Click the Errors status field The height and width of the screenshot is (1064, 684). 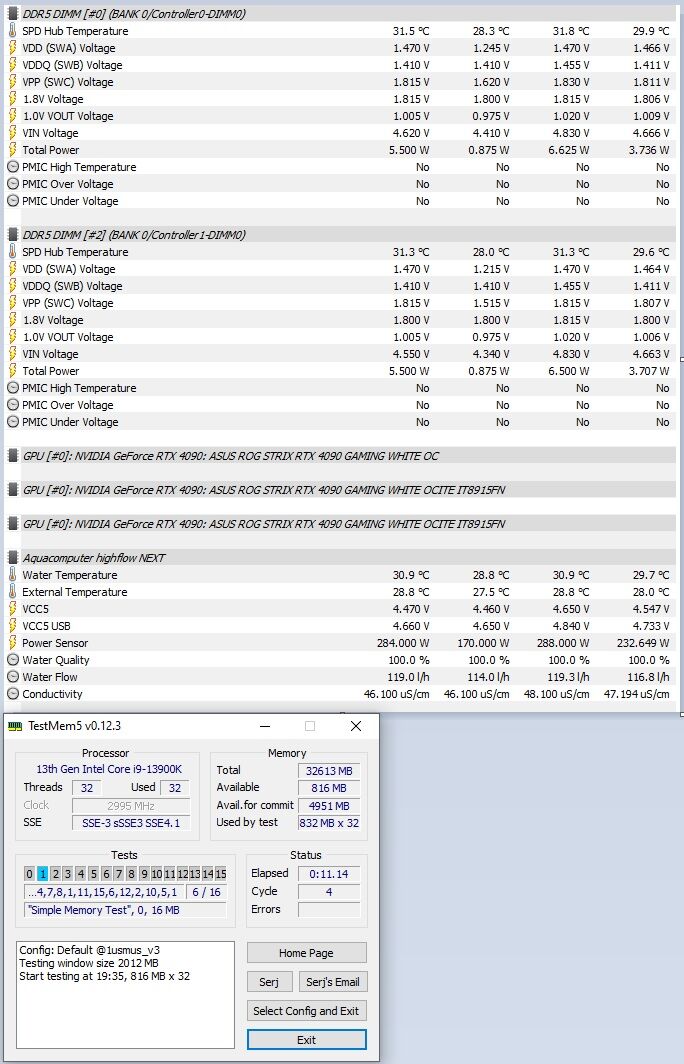pyautogui.click(x=329, y=909)
